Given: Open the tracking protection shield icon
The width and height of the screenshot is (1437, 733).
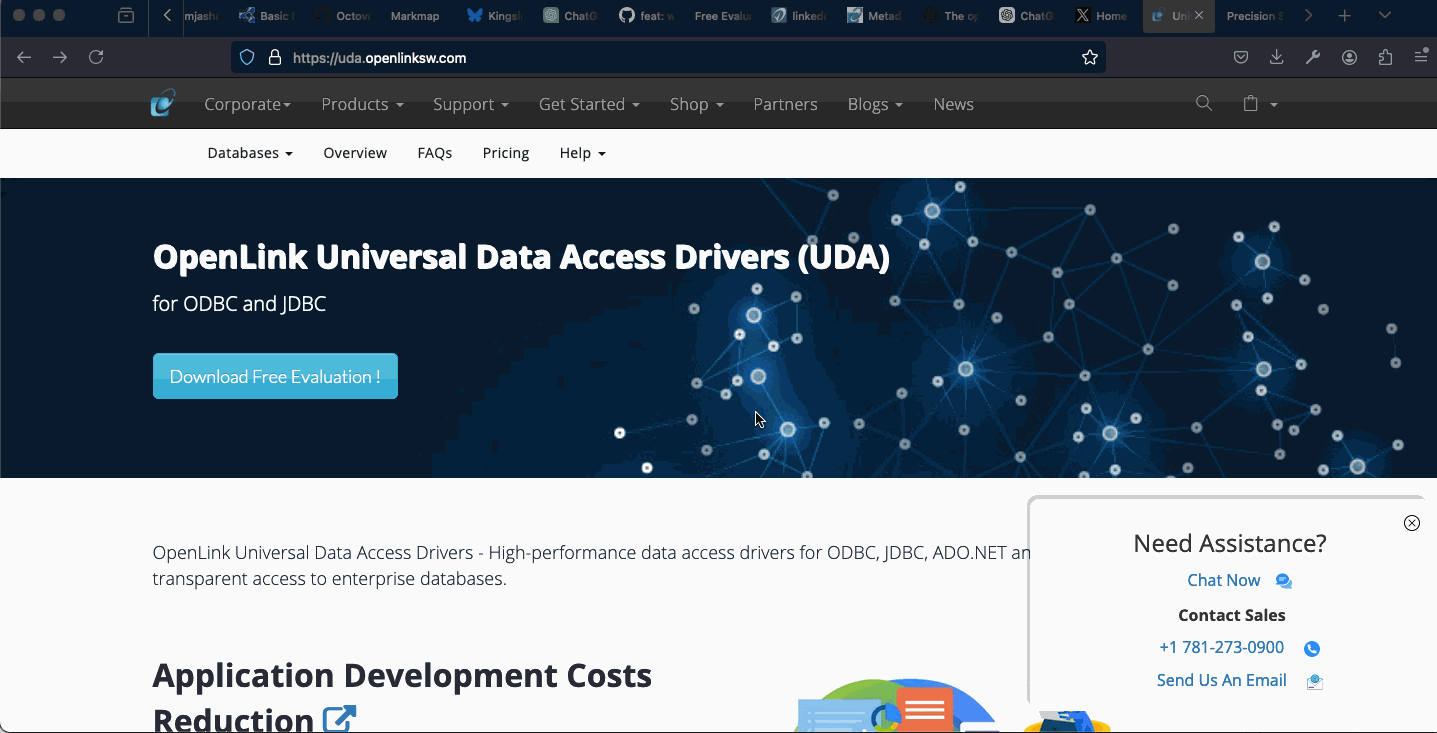Looking at the screenshot, I should [x=246, y=57].
